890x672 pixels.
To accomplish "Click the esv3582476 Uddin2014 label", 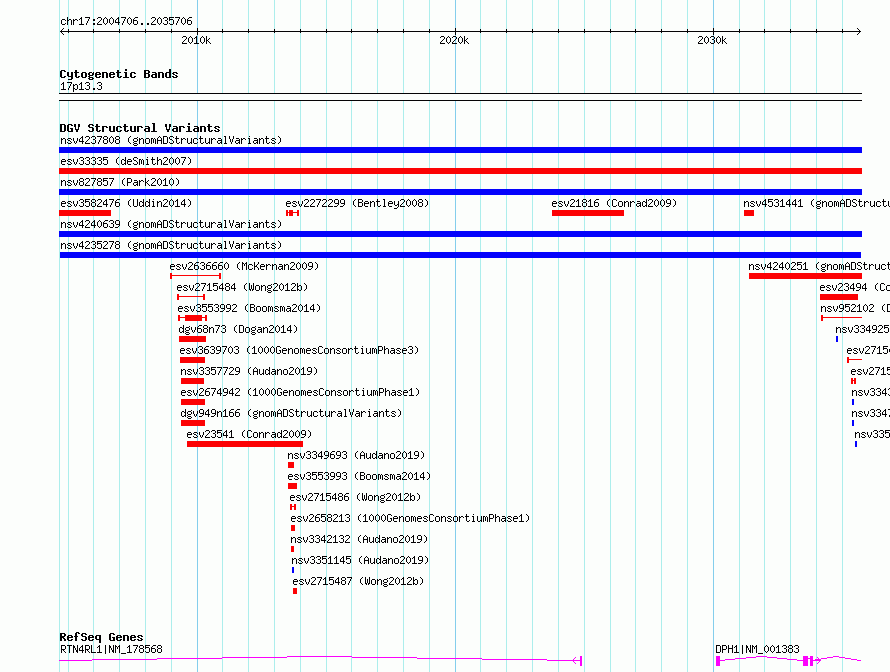I will click(x=126, y=203).
